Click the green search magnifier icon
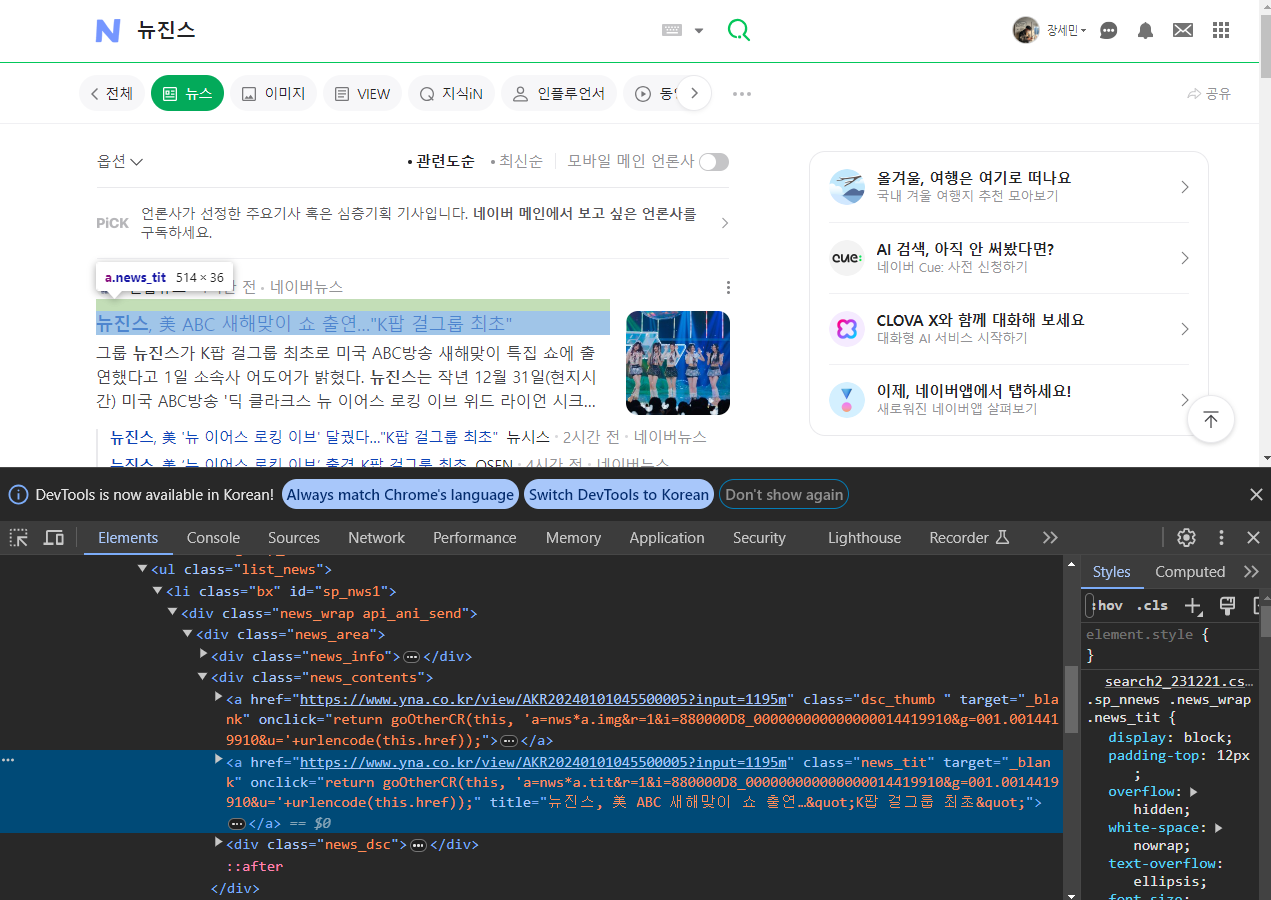This screenshot has width=1271, height=900. (738, 30)
